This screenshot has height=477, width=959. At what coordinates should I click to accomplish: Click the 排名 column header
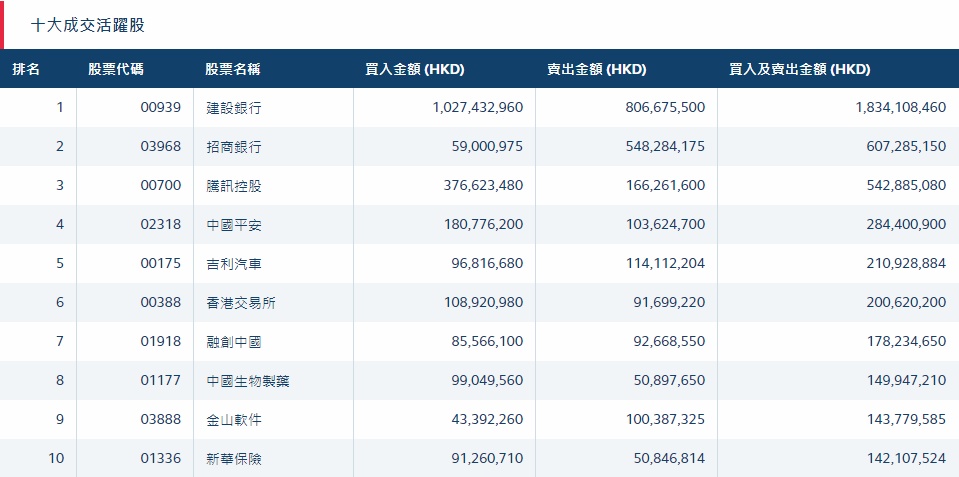[27, 69]
